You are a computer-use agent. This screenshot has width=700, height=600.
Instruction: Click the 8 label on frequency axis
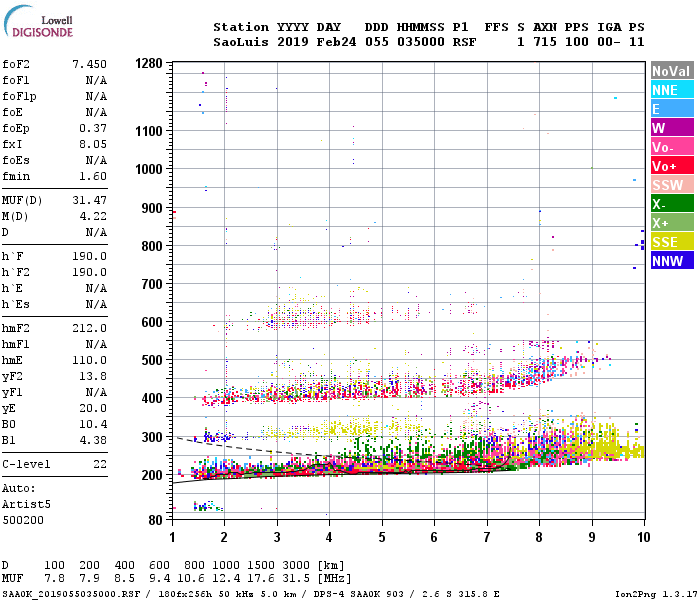pos(539,537)
